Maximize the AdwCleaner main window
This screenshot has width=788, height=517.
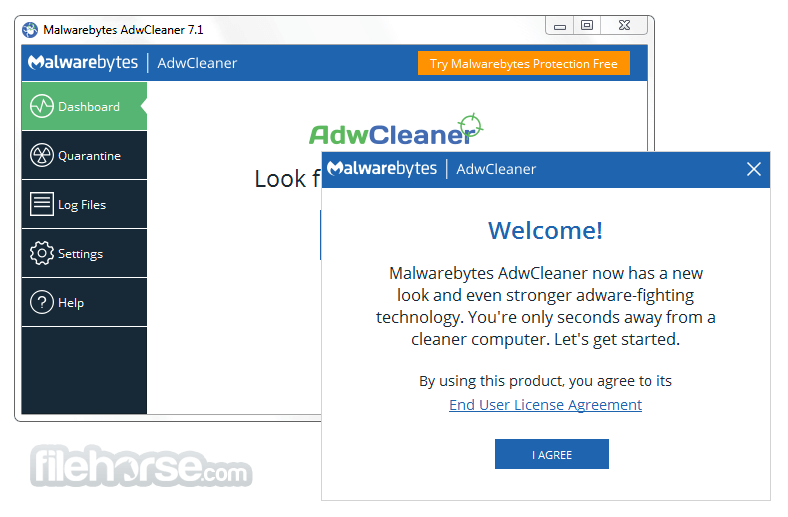click(587, 25)
